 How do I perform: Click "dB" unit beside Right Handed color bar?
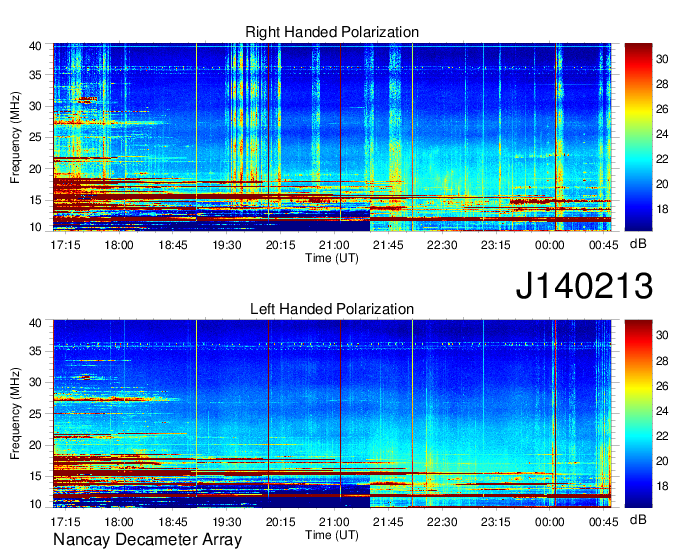pos(638,244)
